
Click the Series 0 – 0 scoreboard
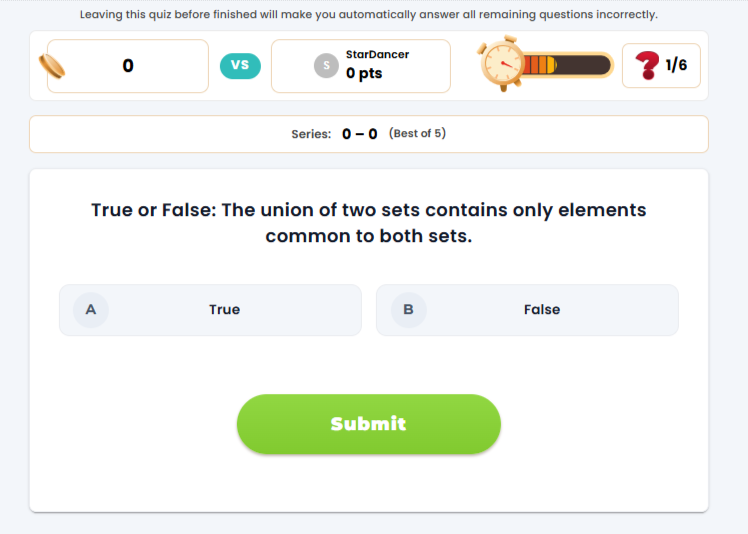[360, 134]
